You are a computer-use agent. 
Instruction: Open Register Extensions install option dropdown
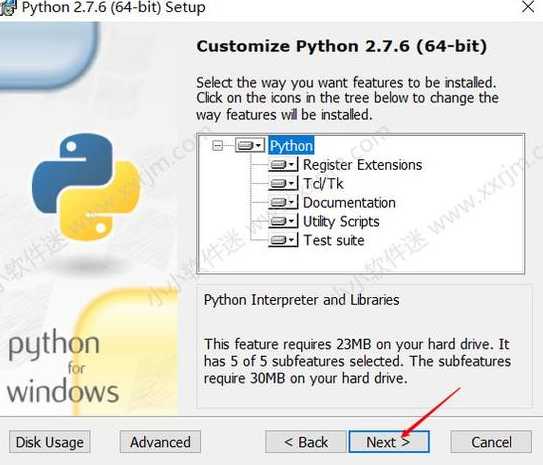[x=283, y=164]
